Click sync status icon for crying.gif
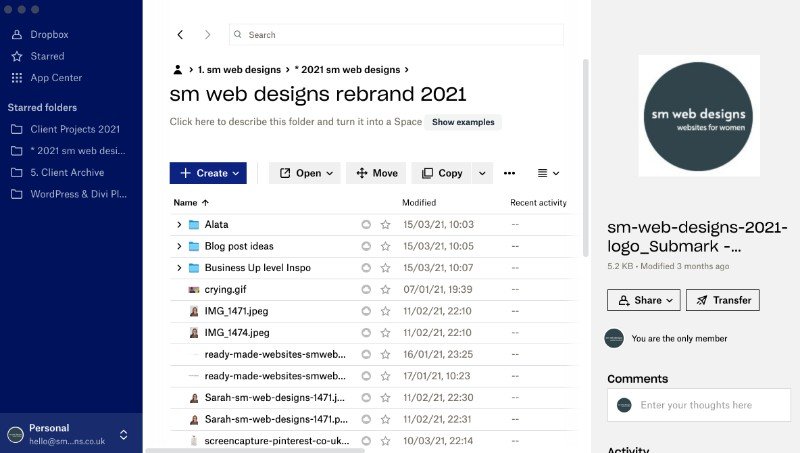Viewport: 800px width, 453px height. coord(366,289)
